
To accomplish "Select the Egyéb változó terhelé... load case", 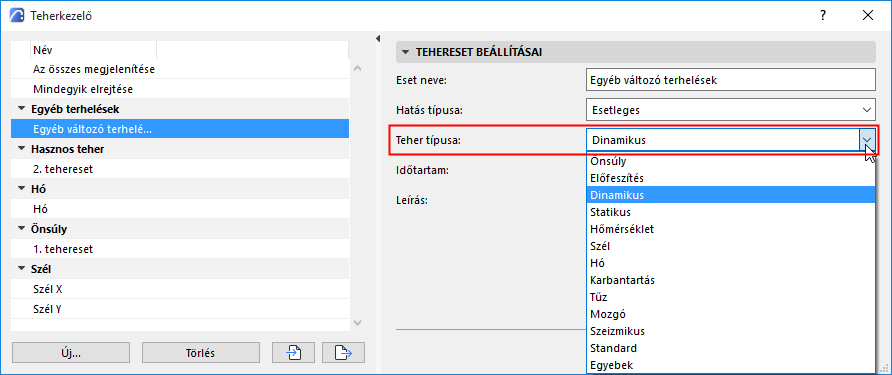I will click(x=180, y=129).
